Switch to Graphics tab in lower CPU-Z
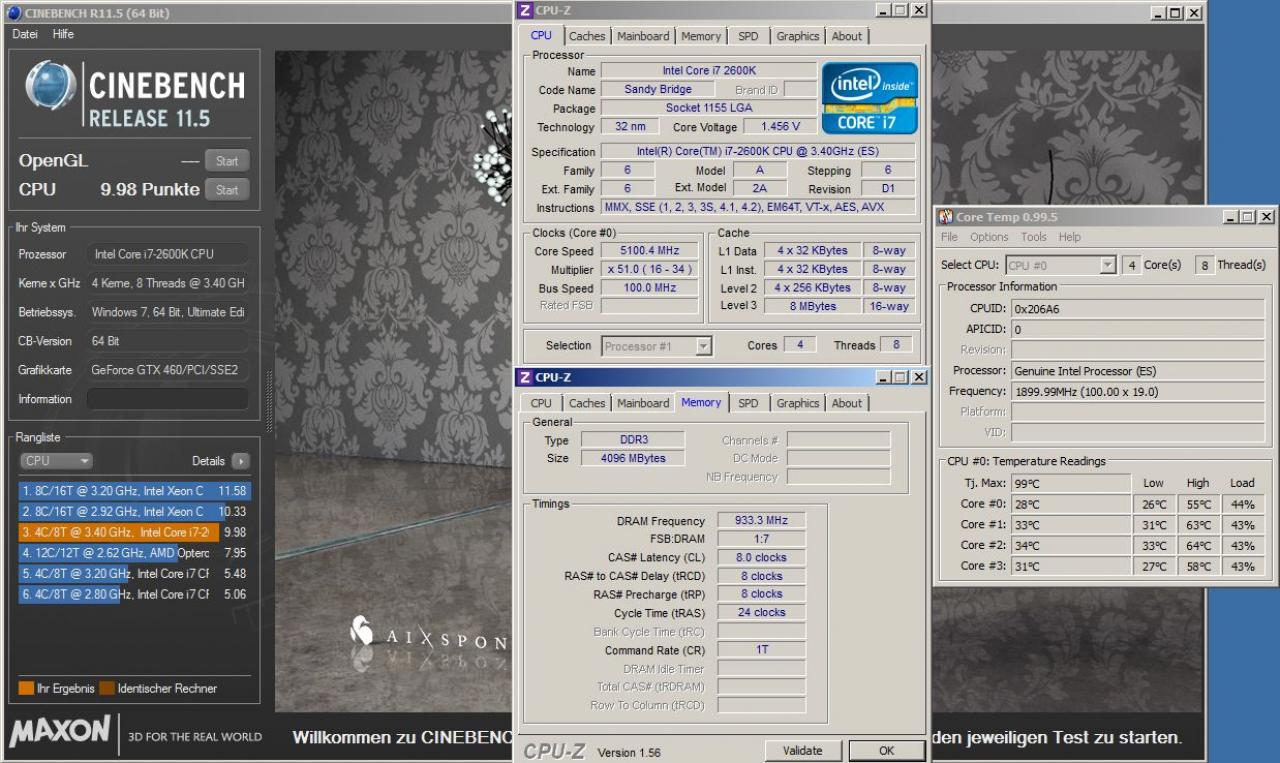1280x763 pixels. tap(798, 403)
